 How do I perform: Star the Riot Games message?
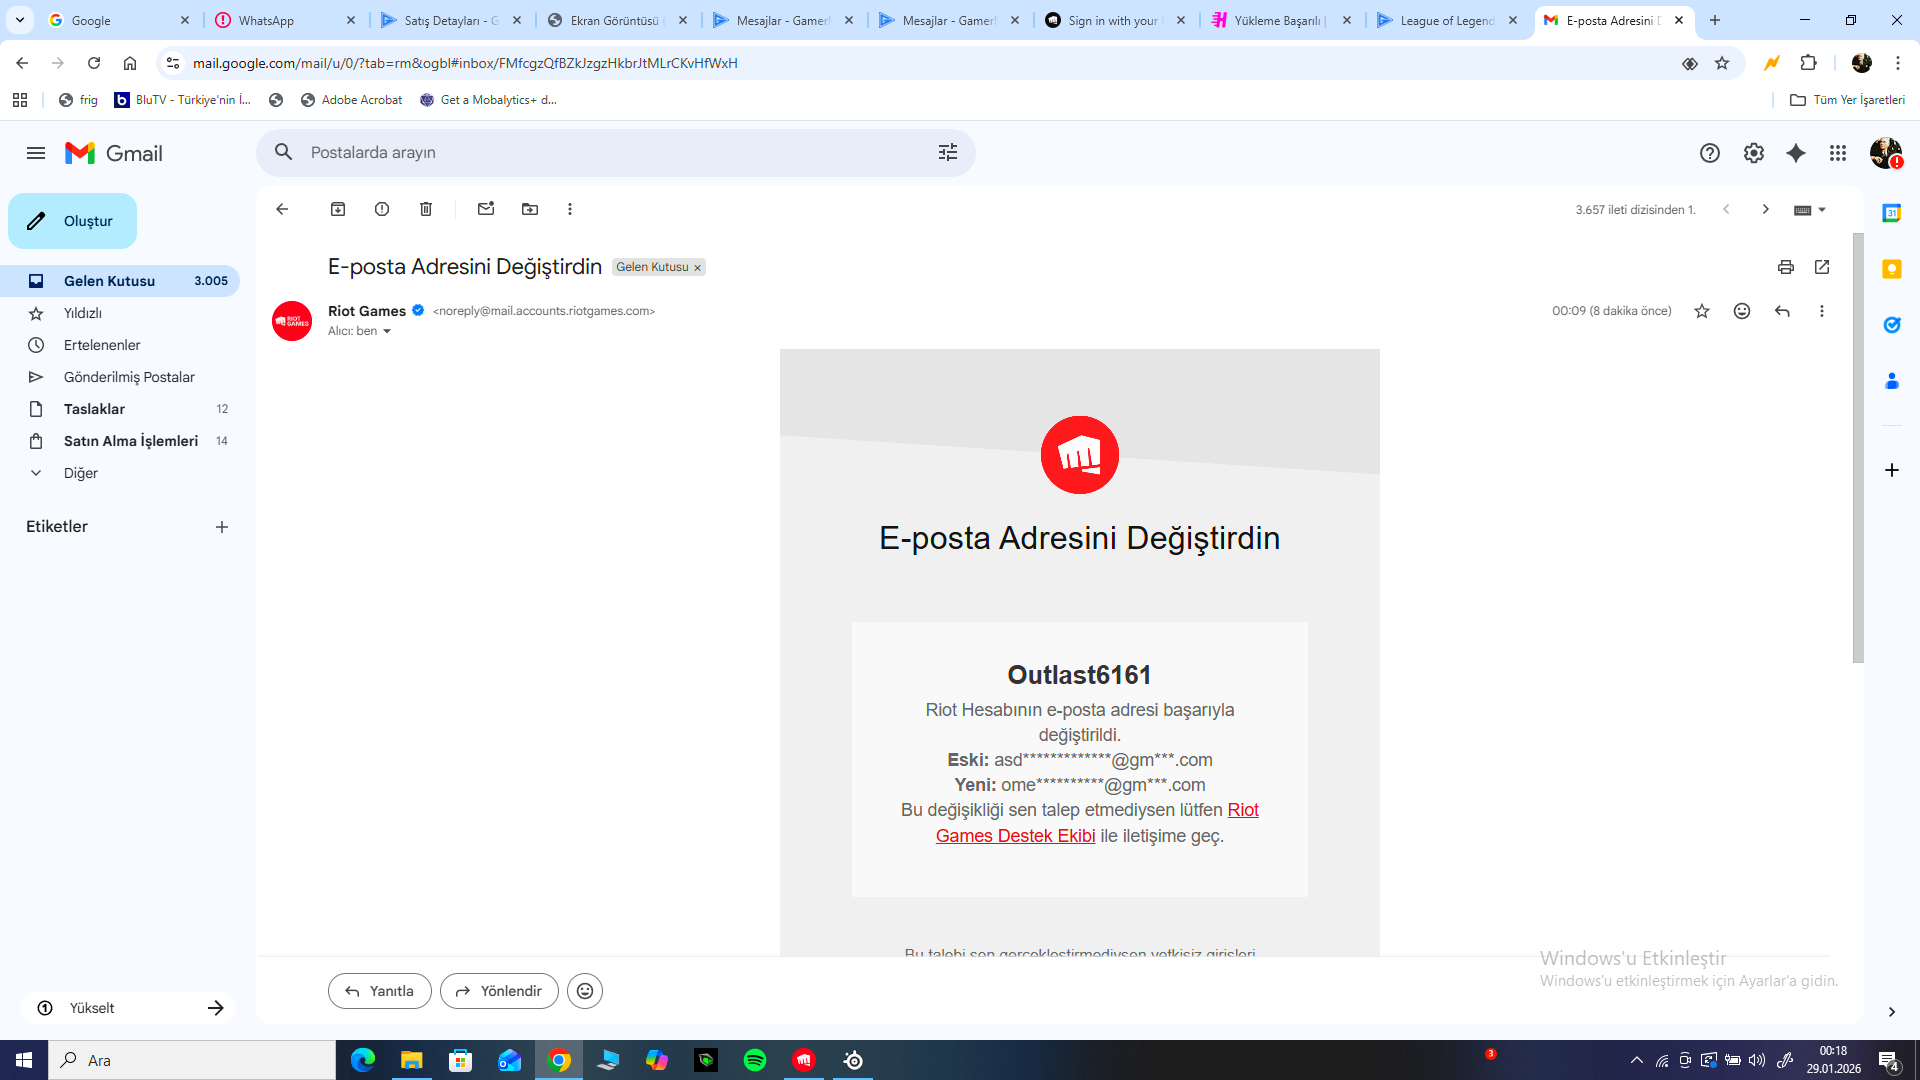1702,311
